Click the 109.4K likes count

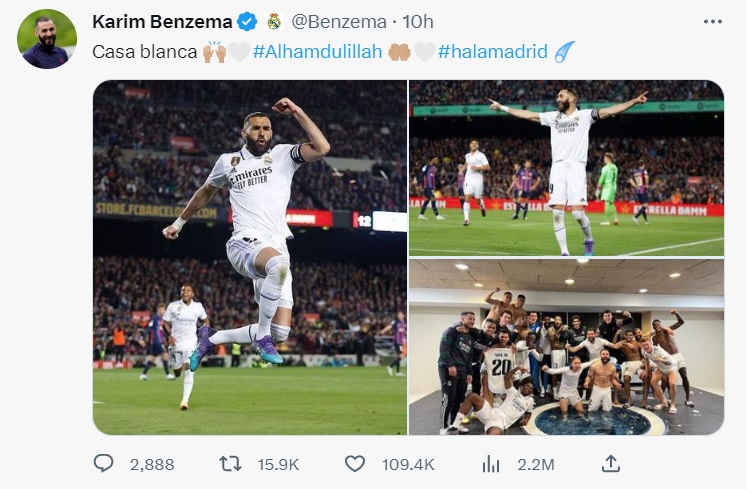click(408, 464)
